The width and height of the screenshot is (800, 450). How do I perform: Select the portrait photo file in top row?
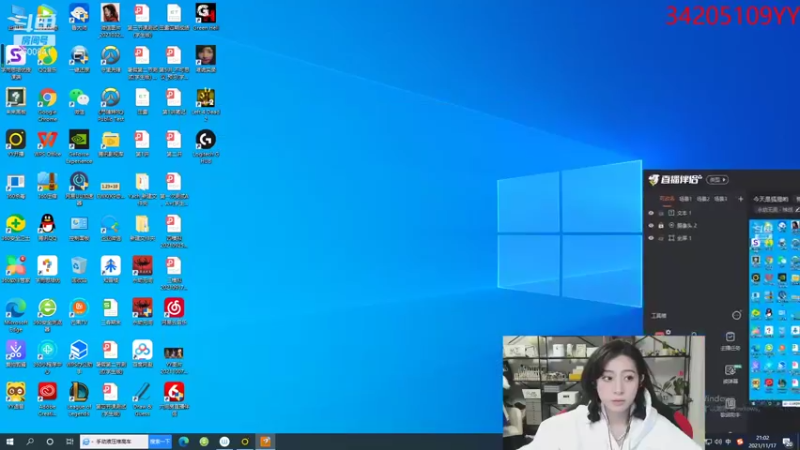click(x=111, y=14)
